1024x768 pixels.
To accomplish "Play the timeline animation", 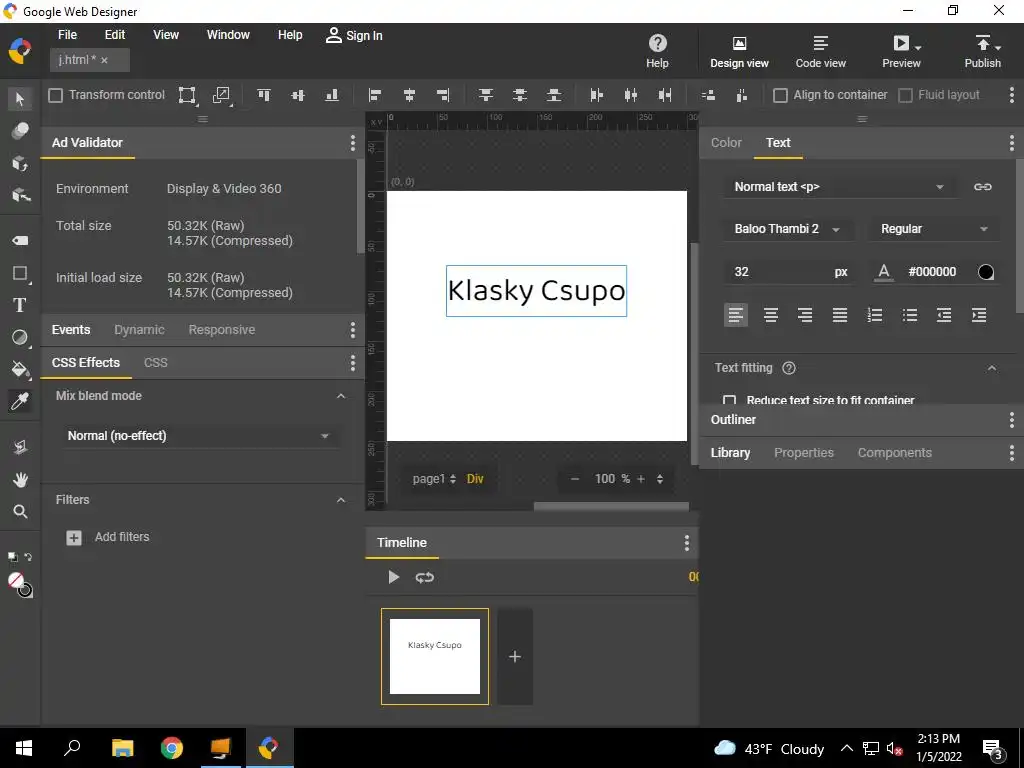I will click(x=393, y=577).
